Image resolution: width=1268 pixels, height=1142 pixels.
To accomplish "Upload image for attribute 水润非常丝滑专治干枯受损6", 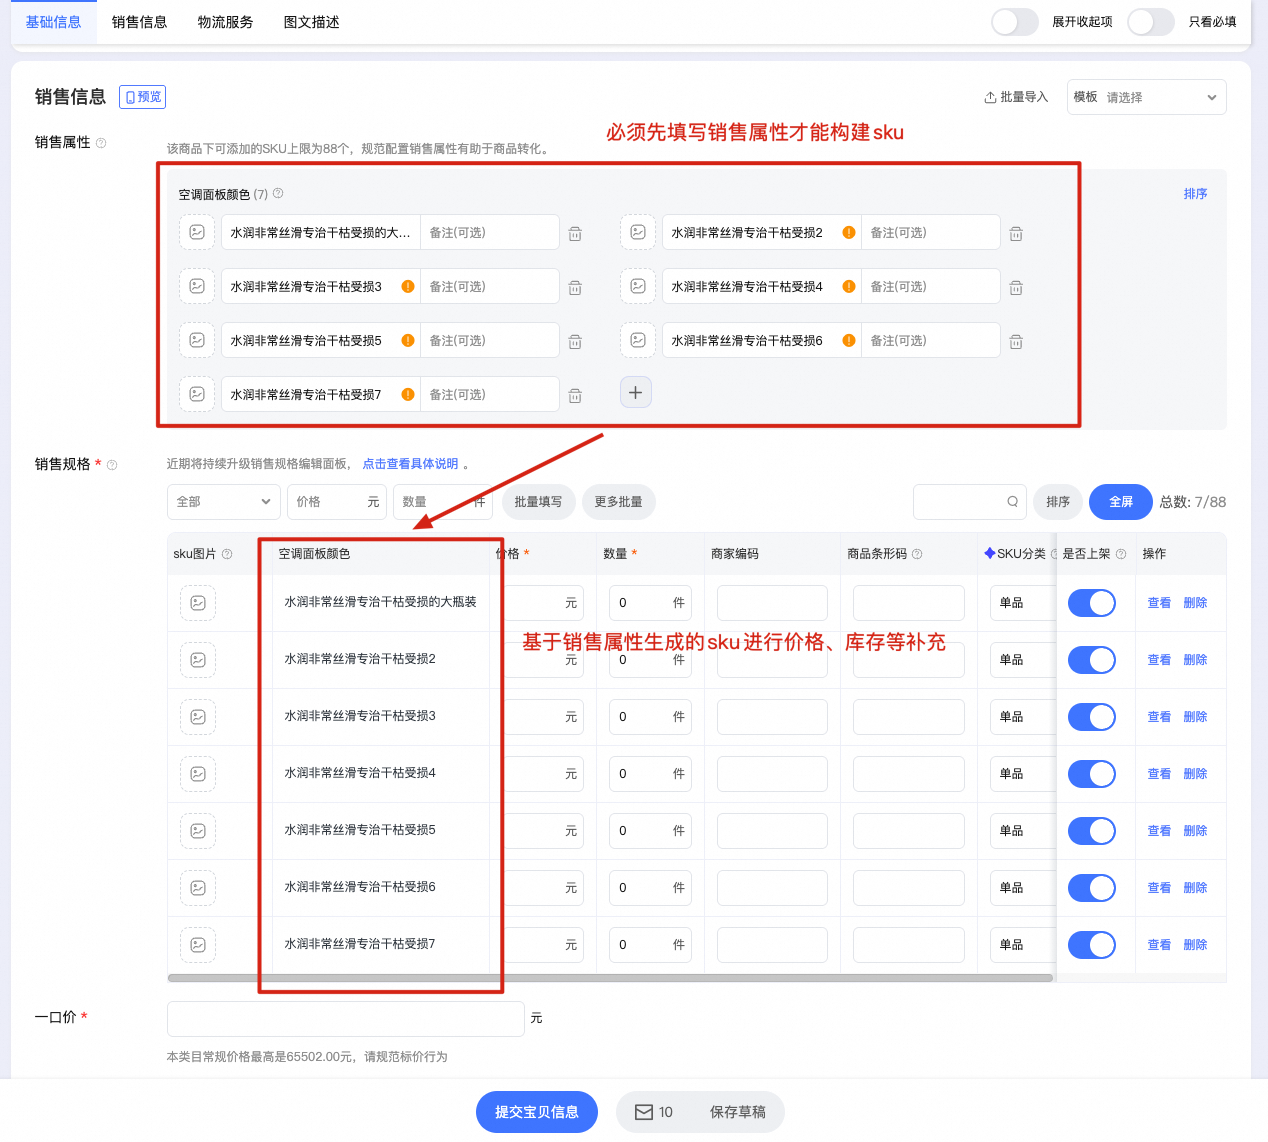I will point(638,340).
